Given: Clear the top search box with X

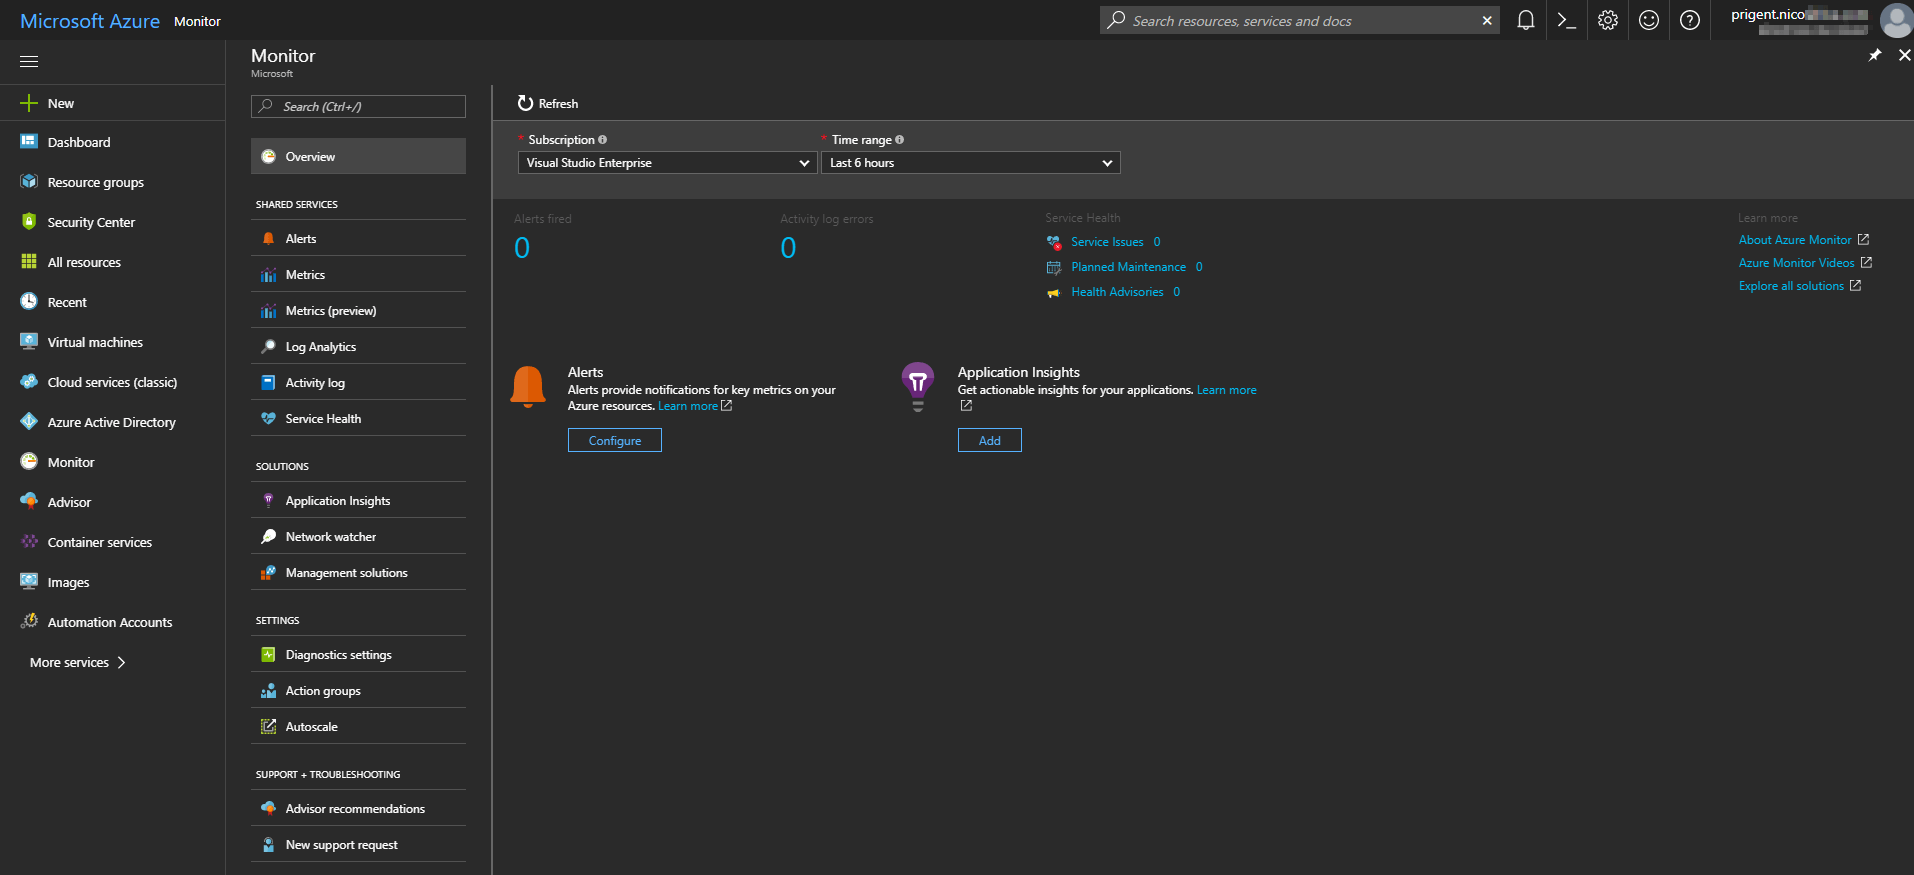Looking at the screenshot, I should (x=1487, y=20).
